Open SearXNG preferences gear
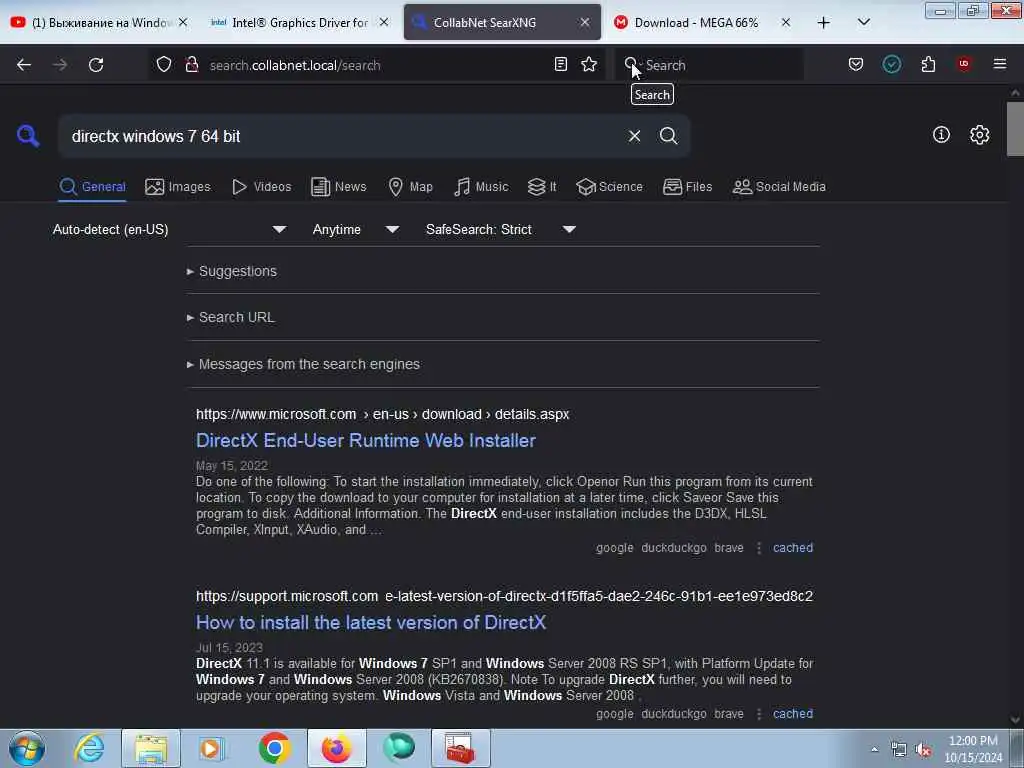1024x768 pixels. (980, 135)
